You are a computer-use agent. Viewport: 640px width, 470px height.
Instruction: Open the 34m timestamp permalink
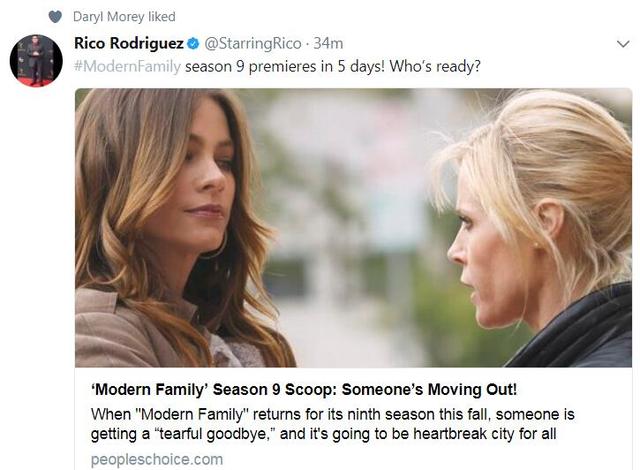coord(328,43)
